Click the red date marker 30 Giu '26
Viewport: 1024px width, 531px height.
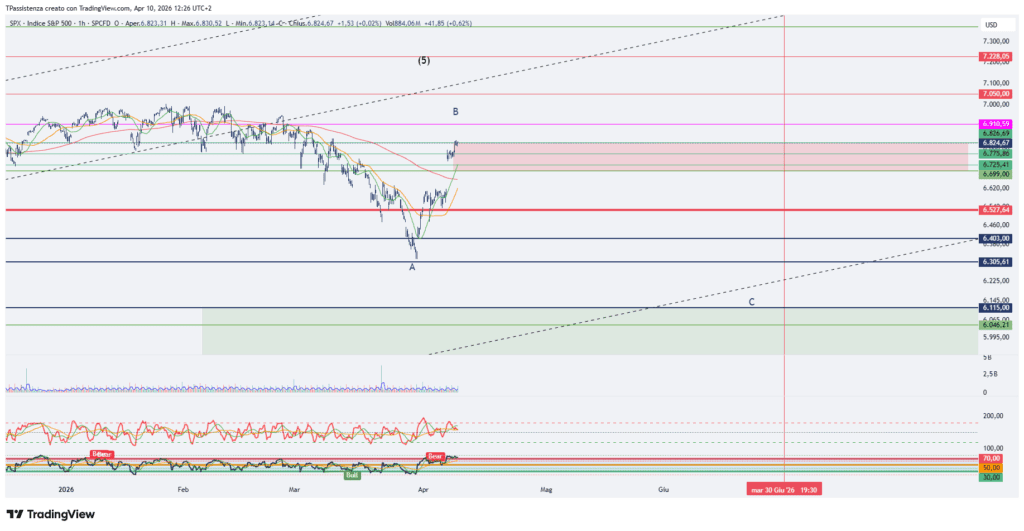coord(784,490)
